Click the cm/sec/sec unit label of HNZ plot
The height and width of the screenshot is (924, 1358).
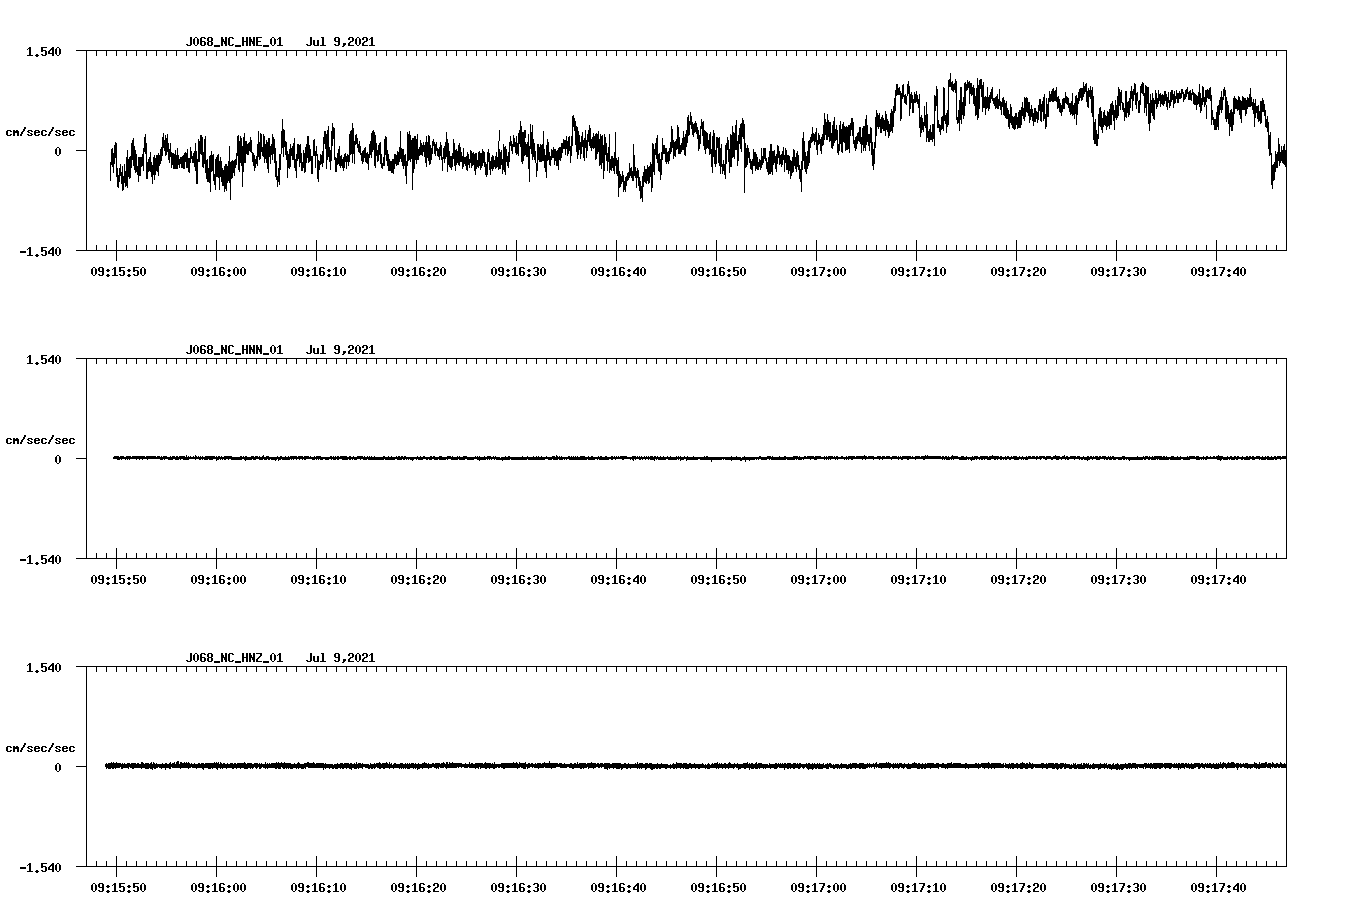click(40, 748)
